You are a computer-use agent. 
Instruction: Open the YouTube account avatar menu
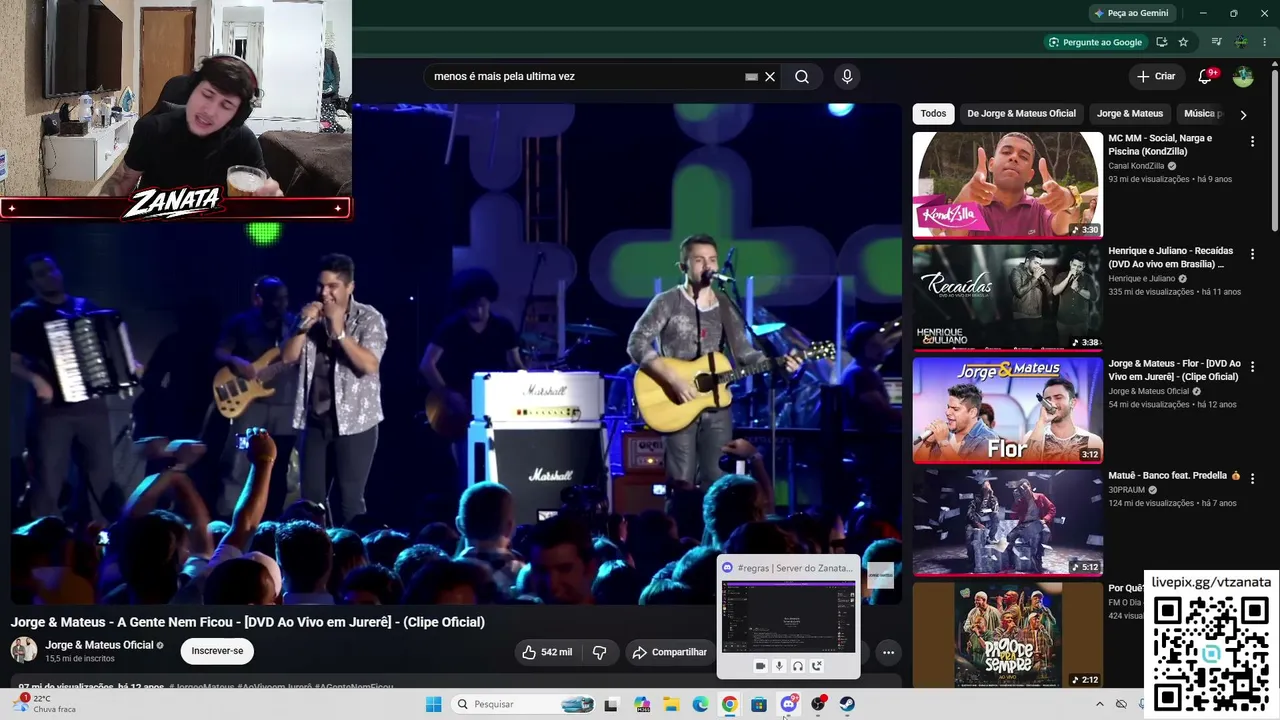[1243, 77]
